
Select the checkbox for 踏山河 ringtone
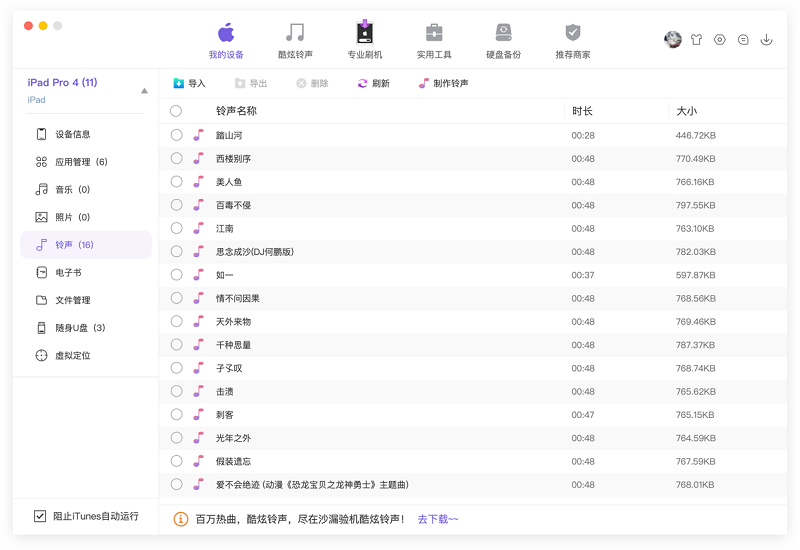click(x=176, y=135)
